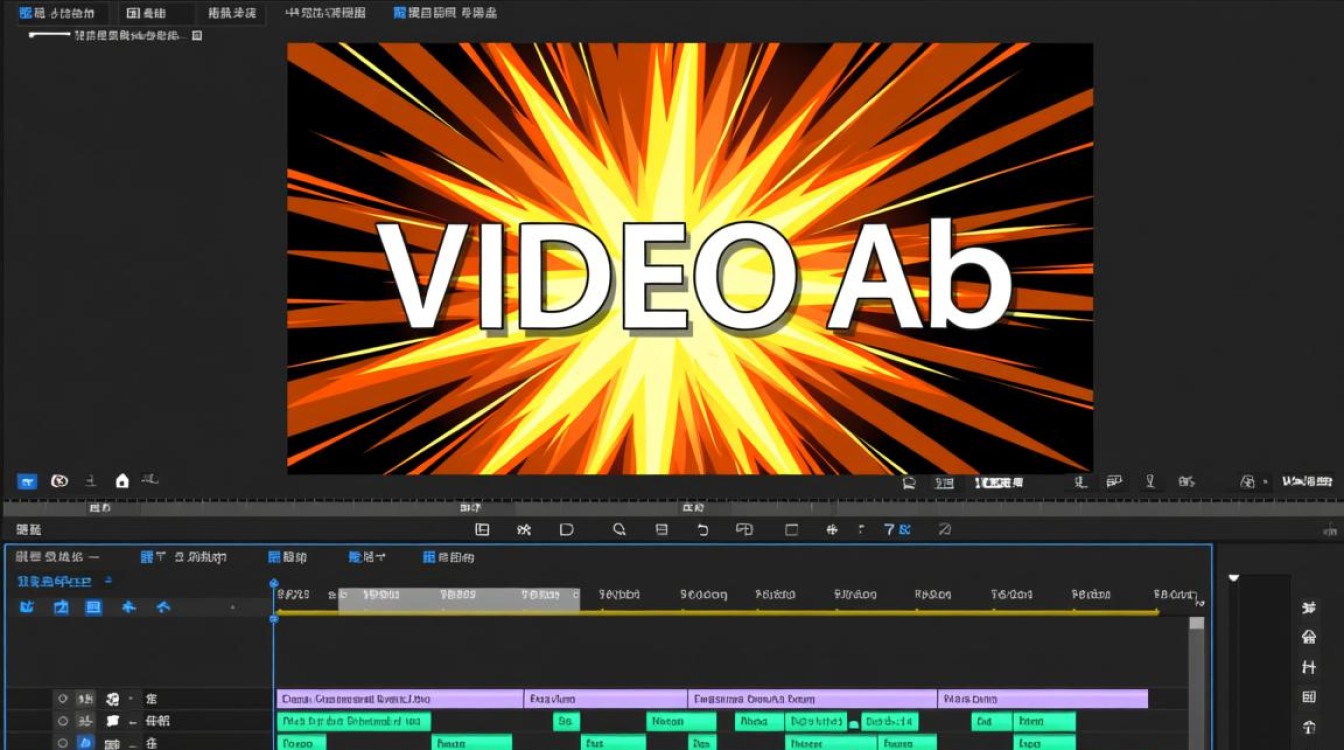1344x750 pixels.
Task: Select the blue highlighted icon below the preview's left corner
Action: [x=28, y=481]
